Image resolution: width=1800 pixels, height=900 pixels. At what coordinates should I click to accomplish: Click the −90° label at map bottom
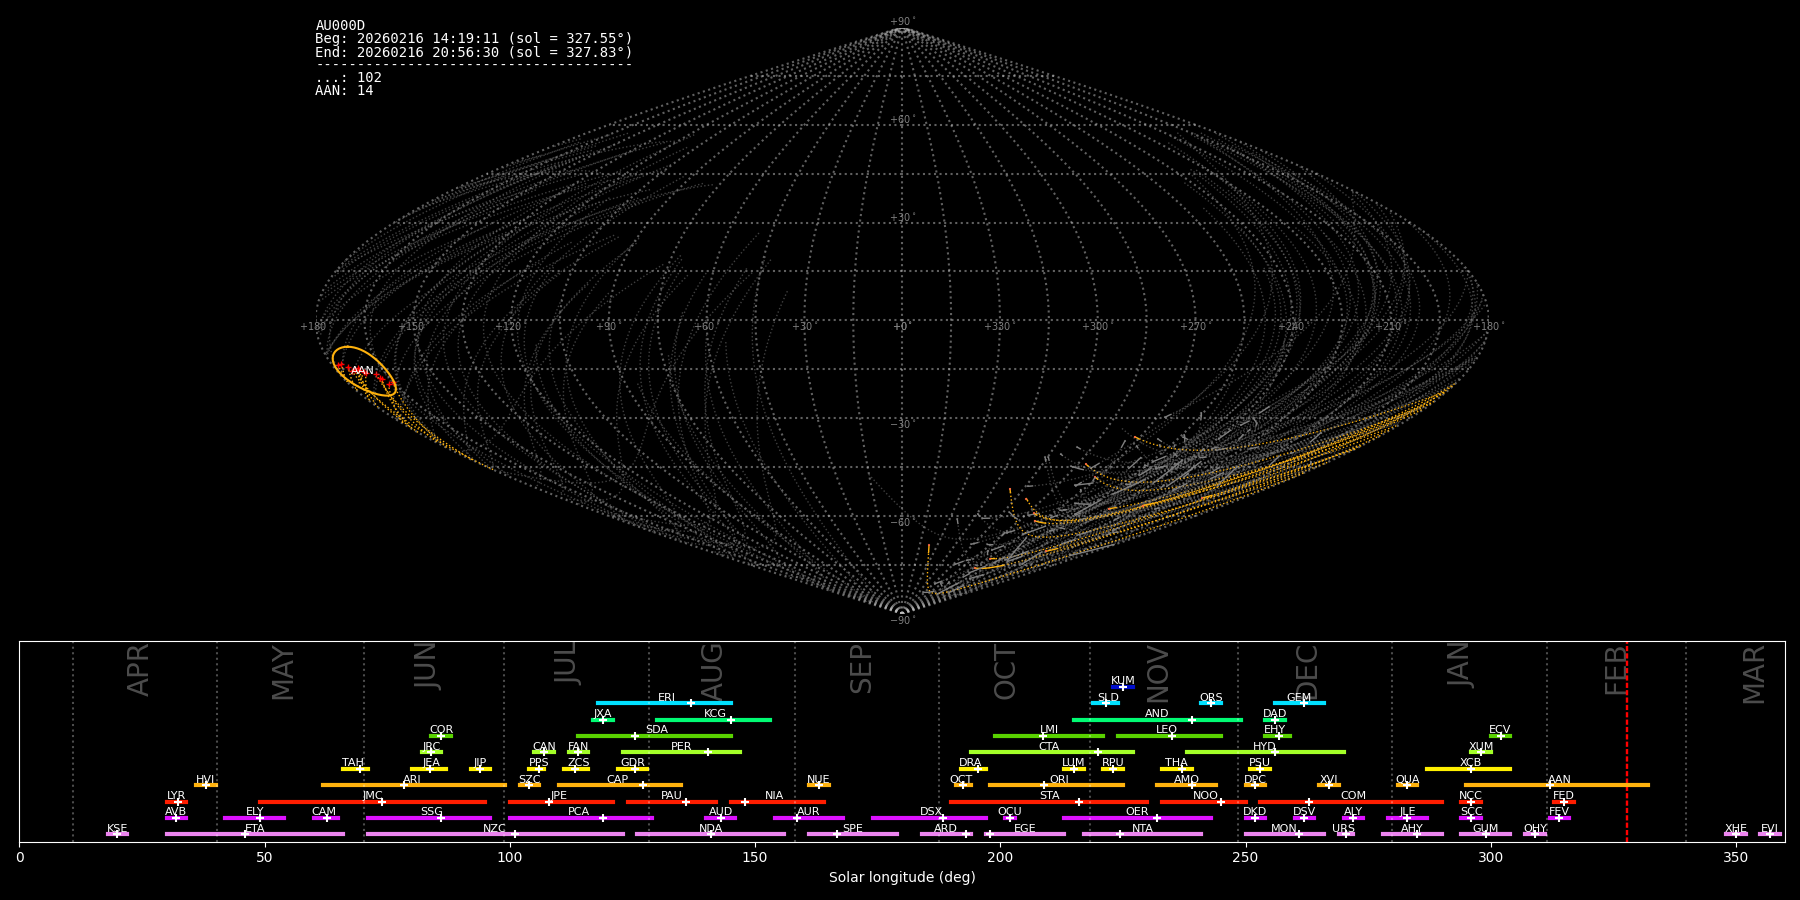point(902,621)
